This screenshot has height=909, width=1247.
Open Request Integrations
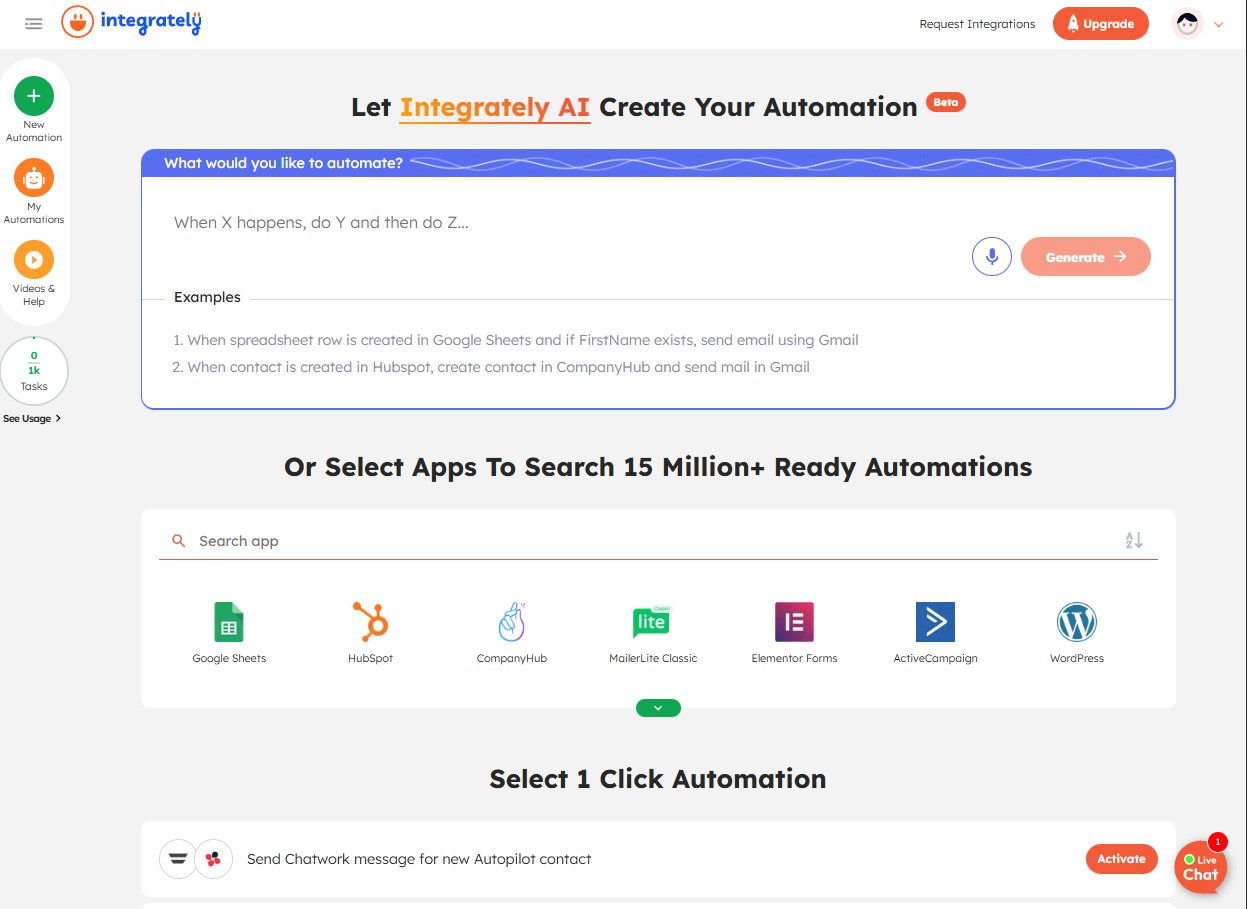pyautogui.click(x=977, y=23)
